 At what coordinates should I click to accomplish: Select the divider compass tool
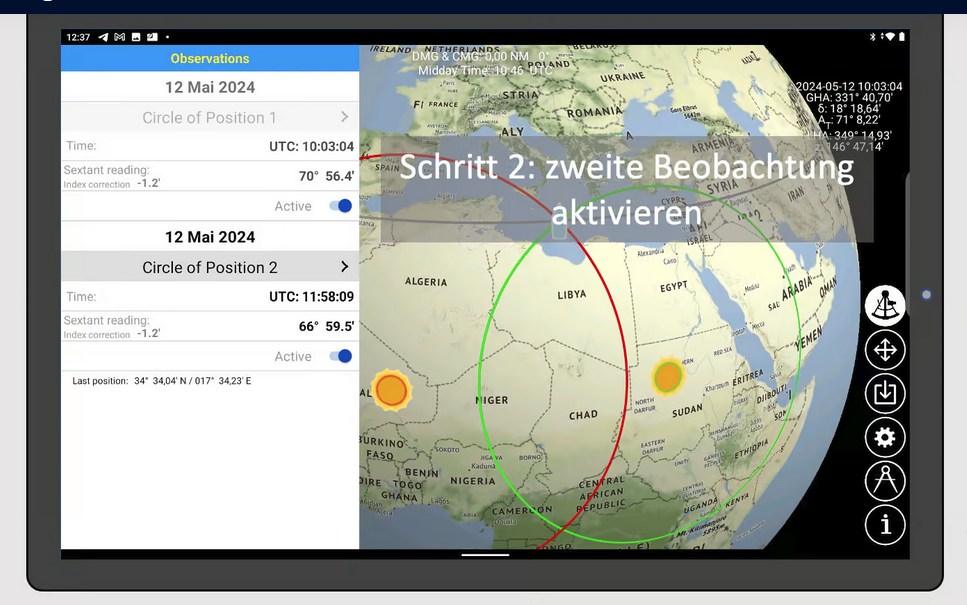click(885, 481)
